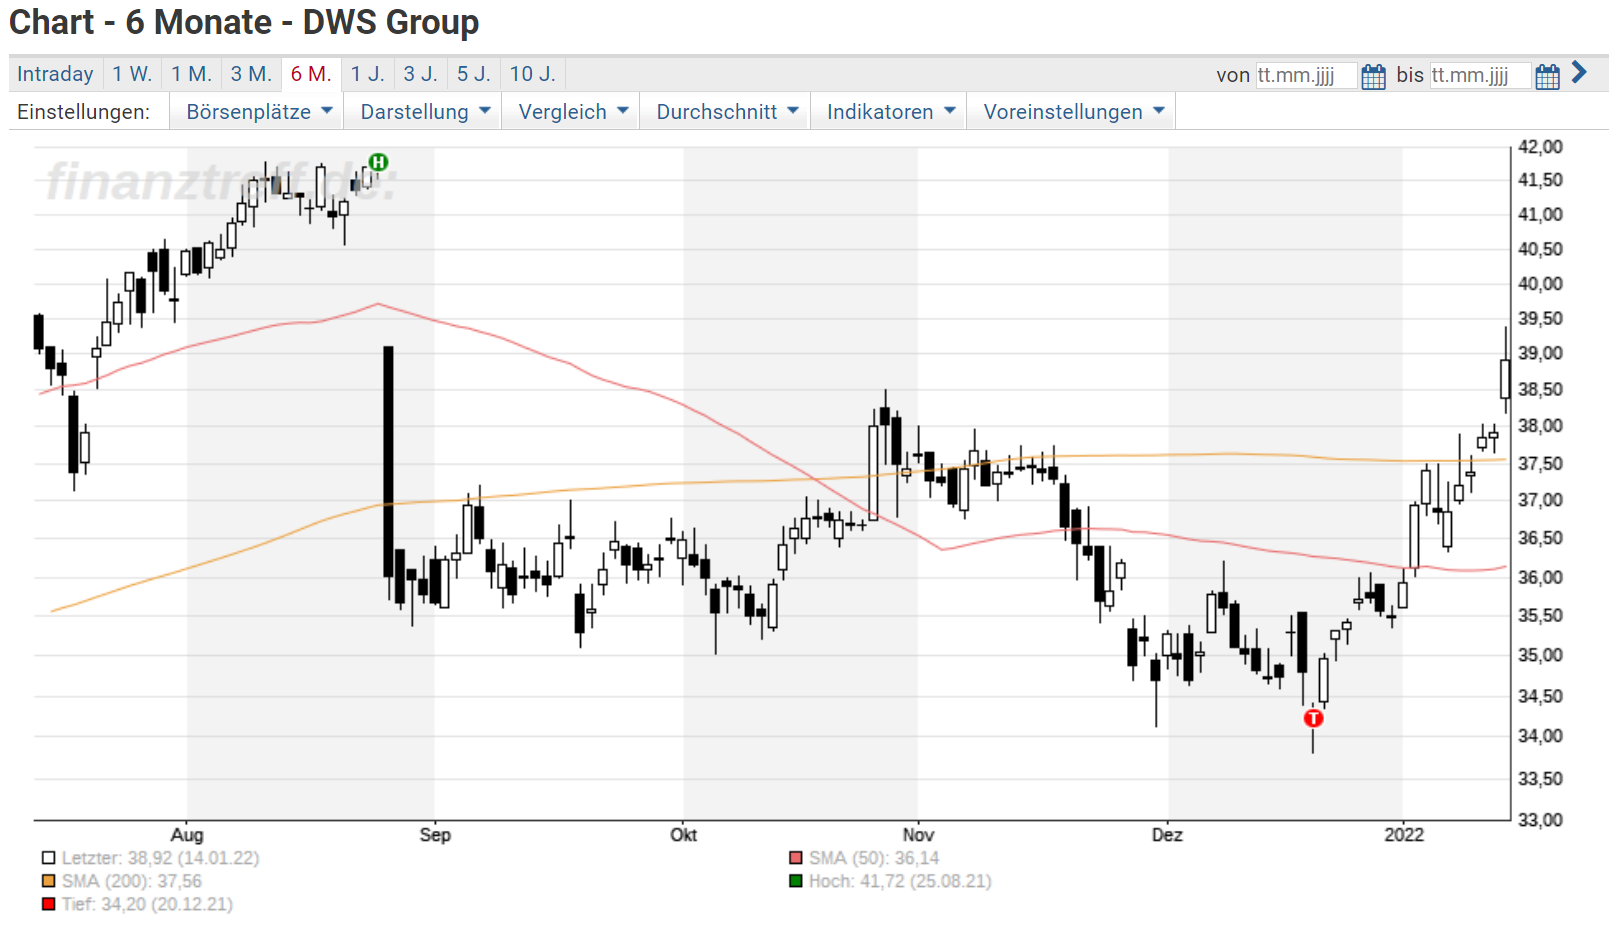Screen dimensions: 1620x930
Task: Expand the Börsenplätze dropdown
Action: (259, 112)
